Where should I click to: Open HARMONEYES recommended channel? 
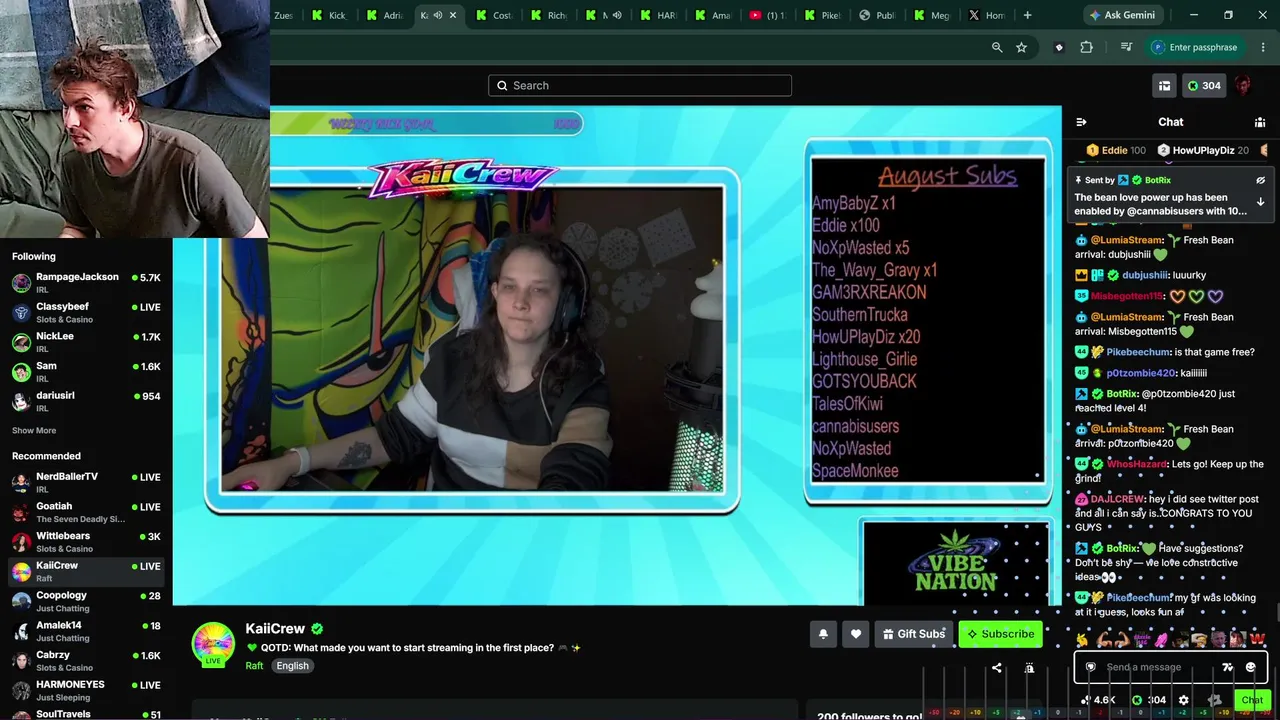coord(86,690)
